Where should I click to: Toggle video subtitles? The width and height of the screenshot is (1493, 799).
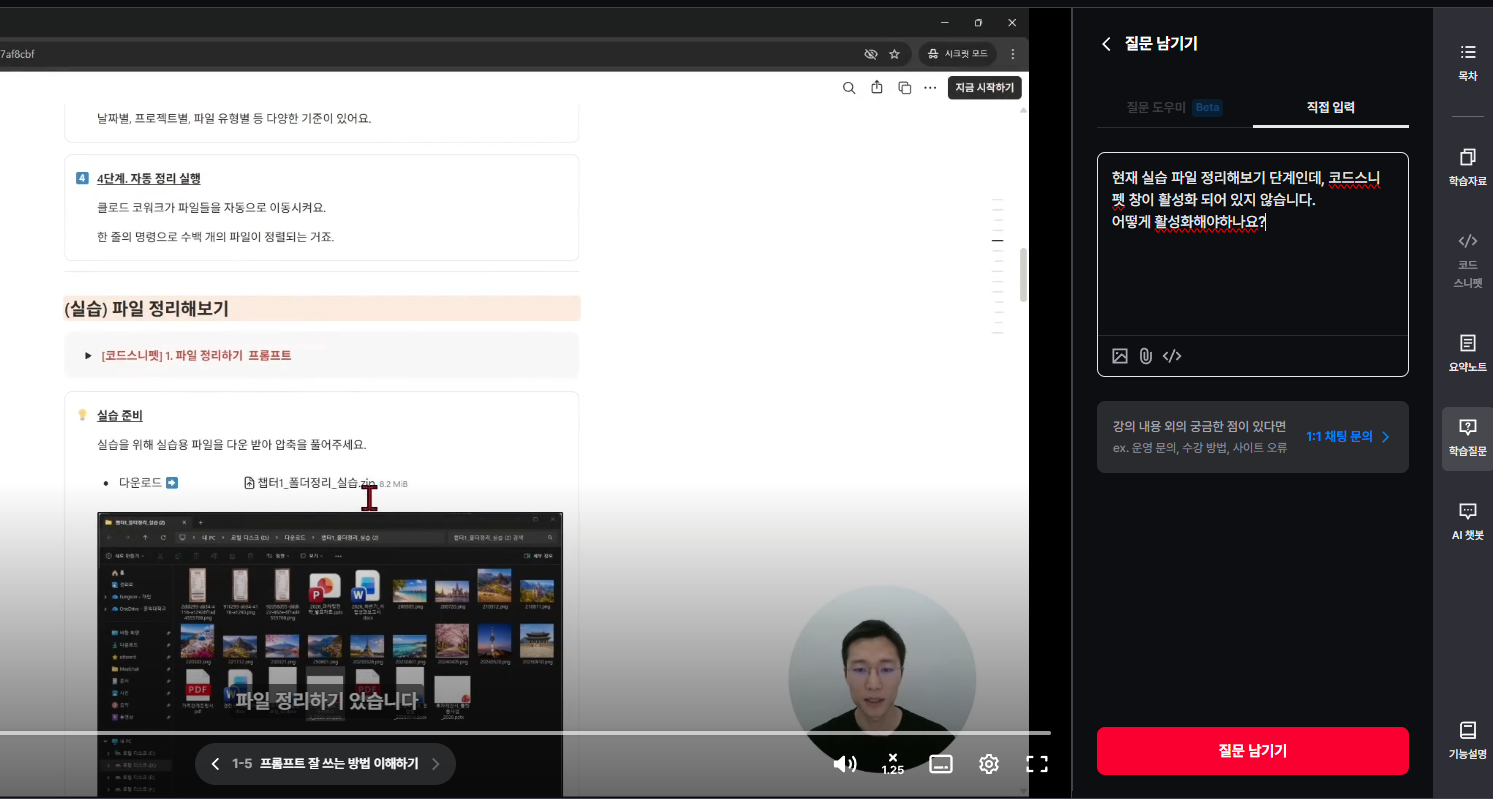pyautogui.click(x=941, y=764)
